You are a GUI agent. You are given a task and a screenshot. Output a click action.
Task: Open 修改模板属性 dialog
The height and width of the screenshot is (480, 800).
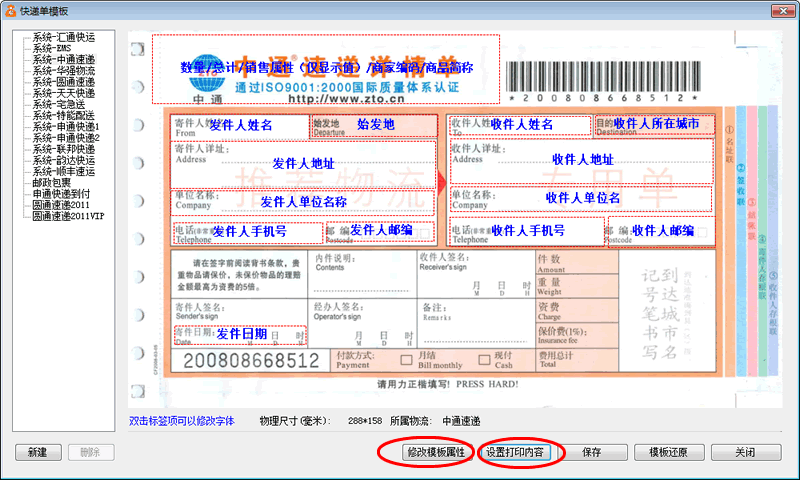coord(436,452)
